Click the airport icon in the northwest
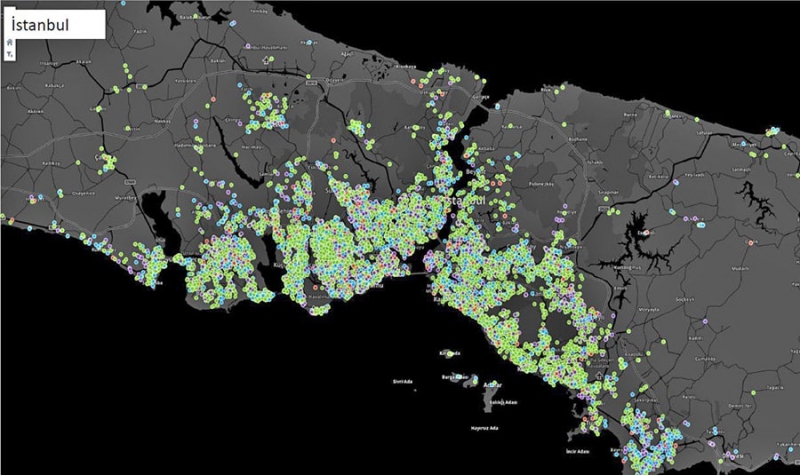Image resolution: width=800 pixels, height=475 pixels. tap(265, 60)
